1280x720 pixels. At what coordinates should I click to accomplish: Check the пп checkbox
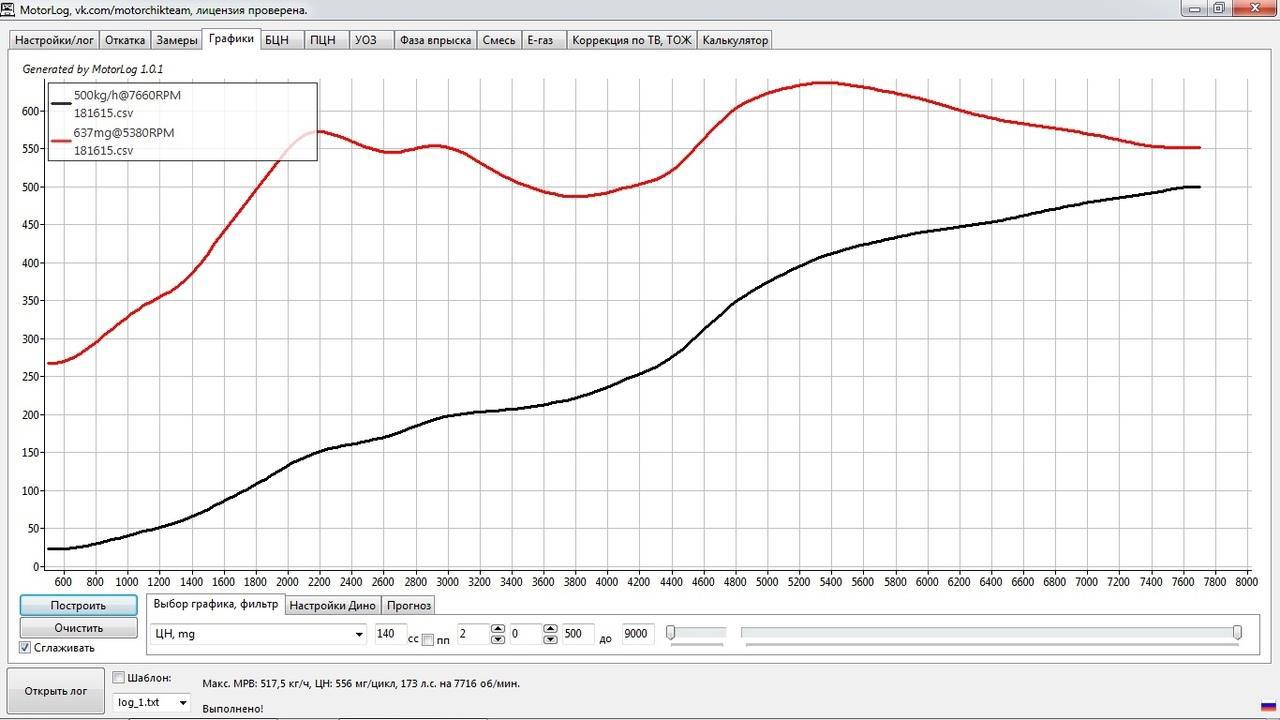pos(428,640)
